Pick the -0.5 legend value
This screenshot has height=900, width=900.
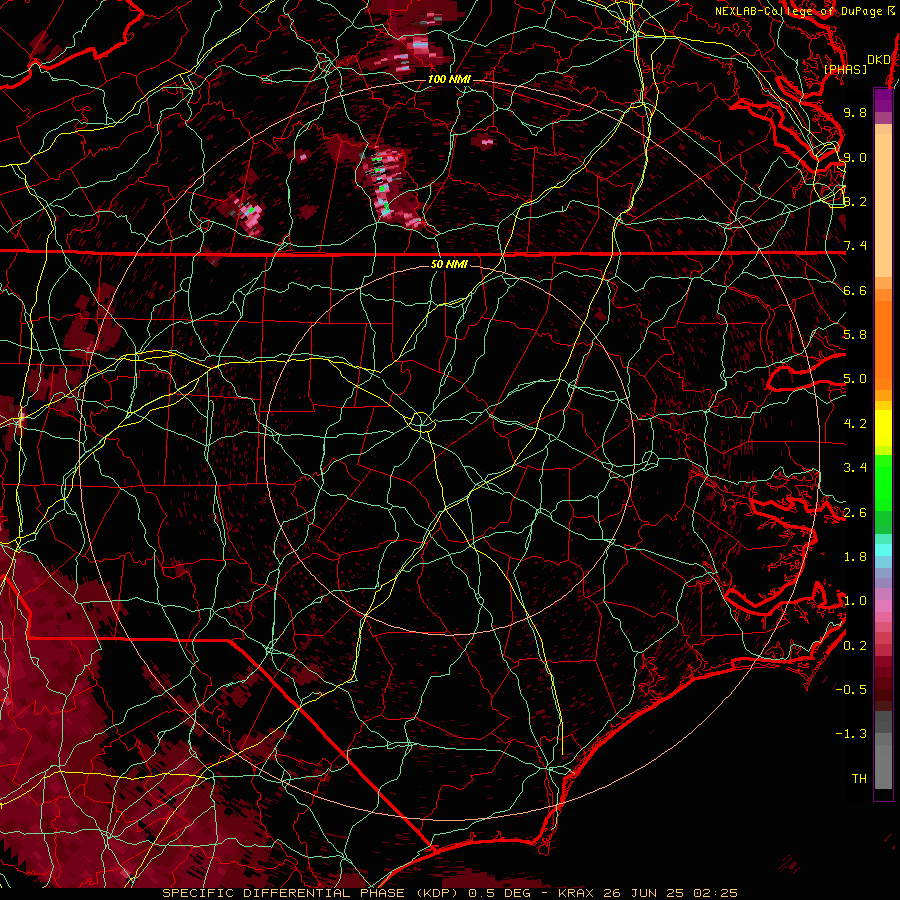point(851,690)
